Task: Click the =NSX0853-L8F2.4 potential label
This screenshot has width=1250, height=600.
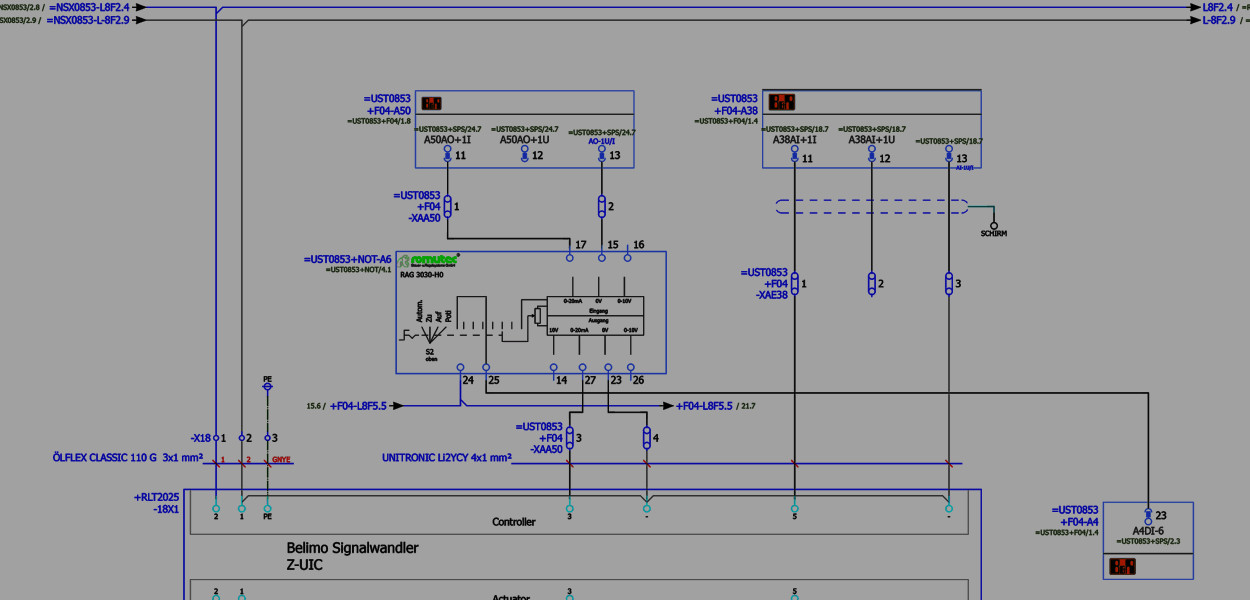Action: coord(88,7)
